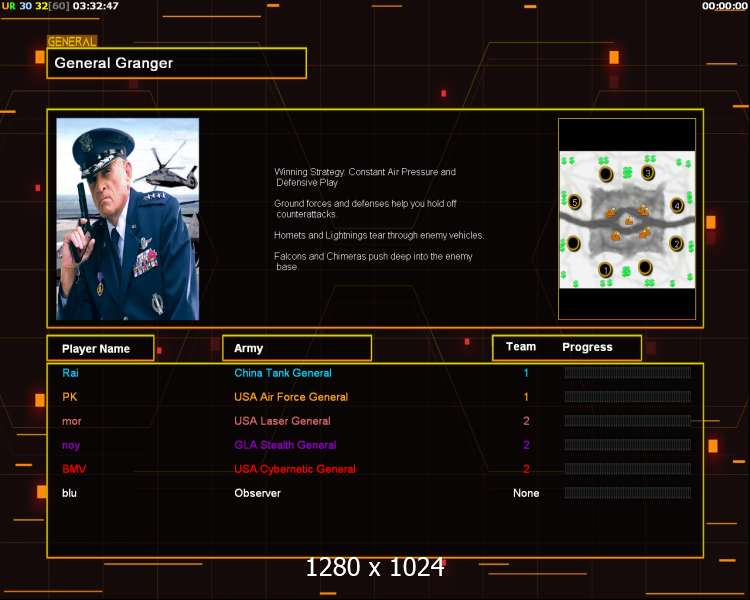Select start position marker 4 on minimap
Image resolution: width=750 pixels, height=600 pixels.
(677, 206)
